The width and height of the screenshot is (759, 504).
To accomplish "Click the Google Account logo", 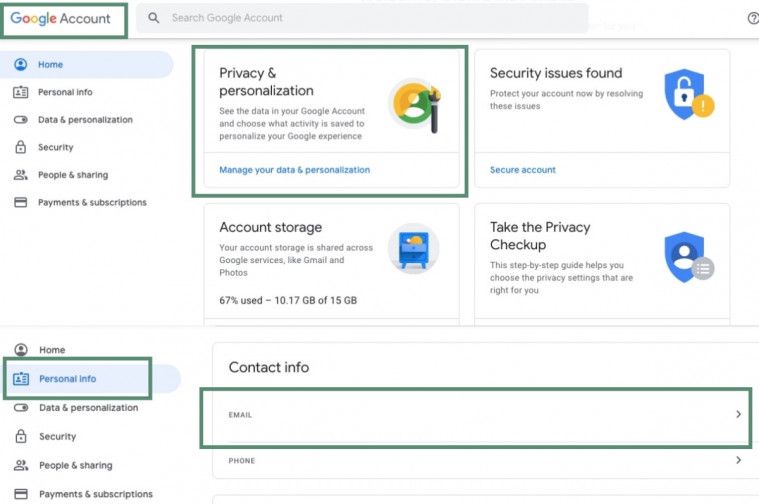I will 61,18.
